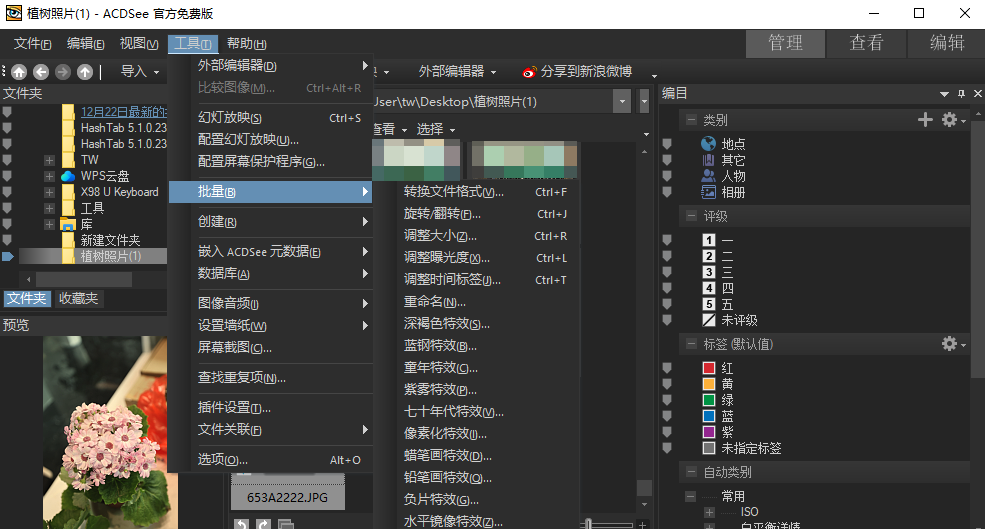
Task: Collapse the 标签 section
Action: point(691,344)
